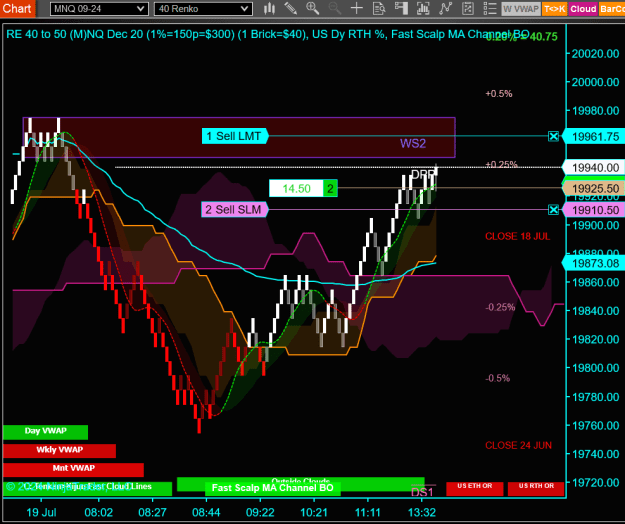The height and width of the screenshot is (524, 625).
Task: Click the CLOSE 18 JUL label
Action: point(517,236)
